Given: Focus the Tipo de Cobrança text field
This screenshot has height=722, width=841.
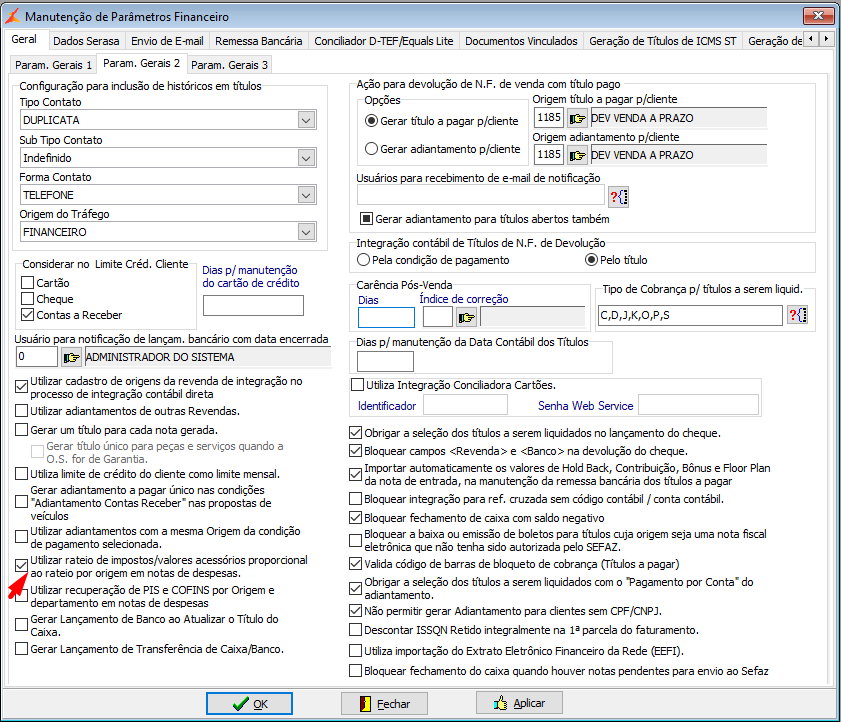Looking at the screenshot, I should [x=690, y=315].
